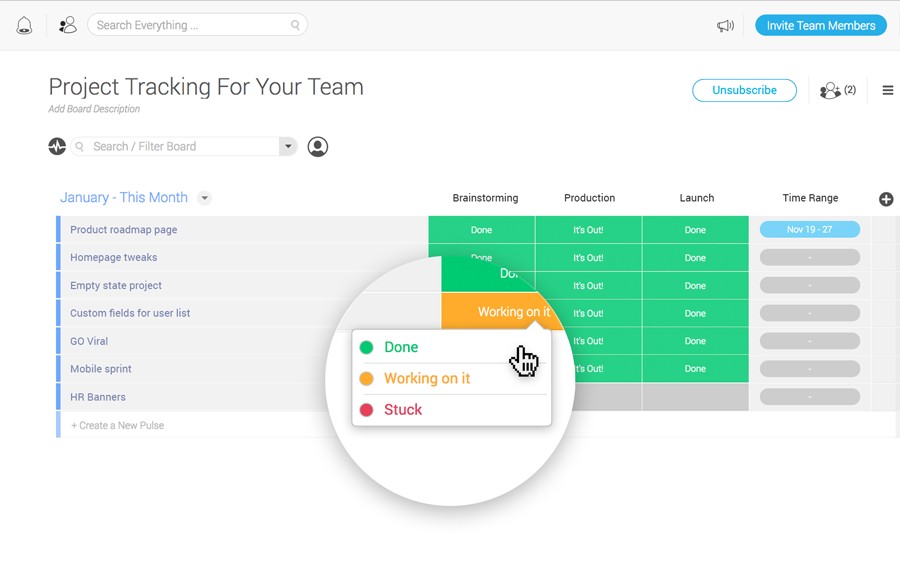Expand the Search / Filter Board dropdown arrow
This screenshot has height=563, width=900.
coord(288,146)
